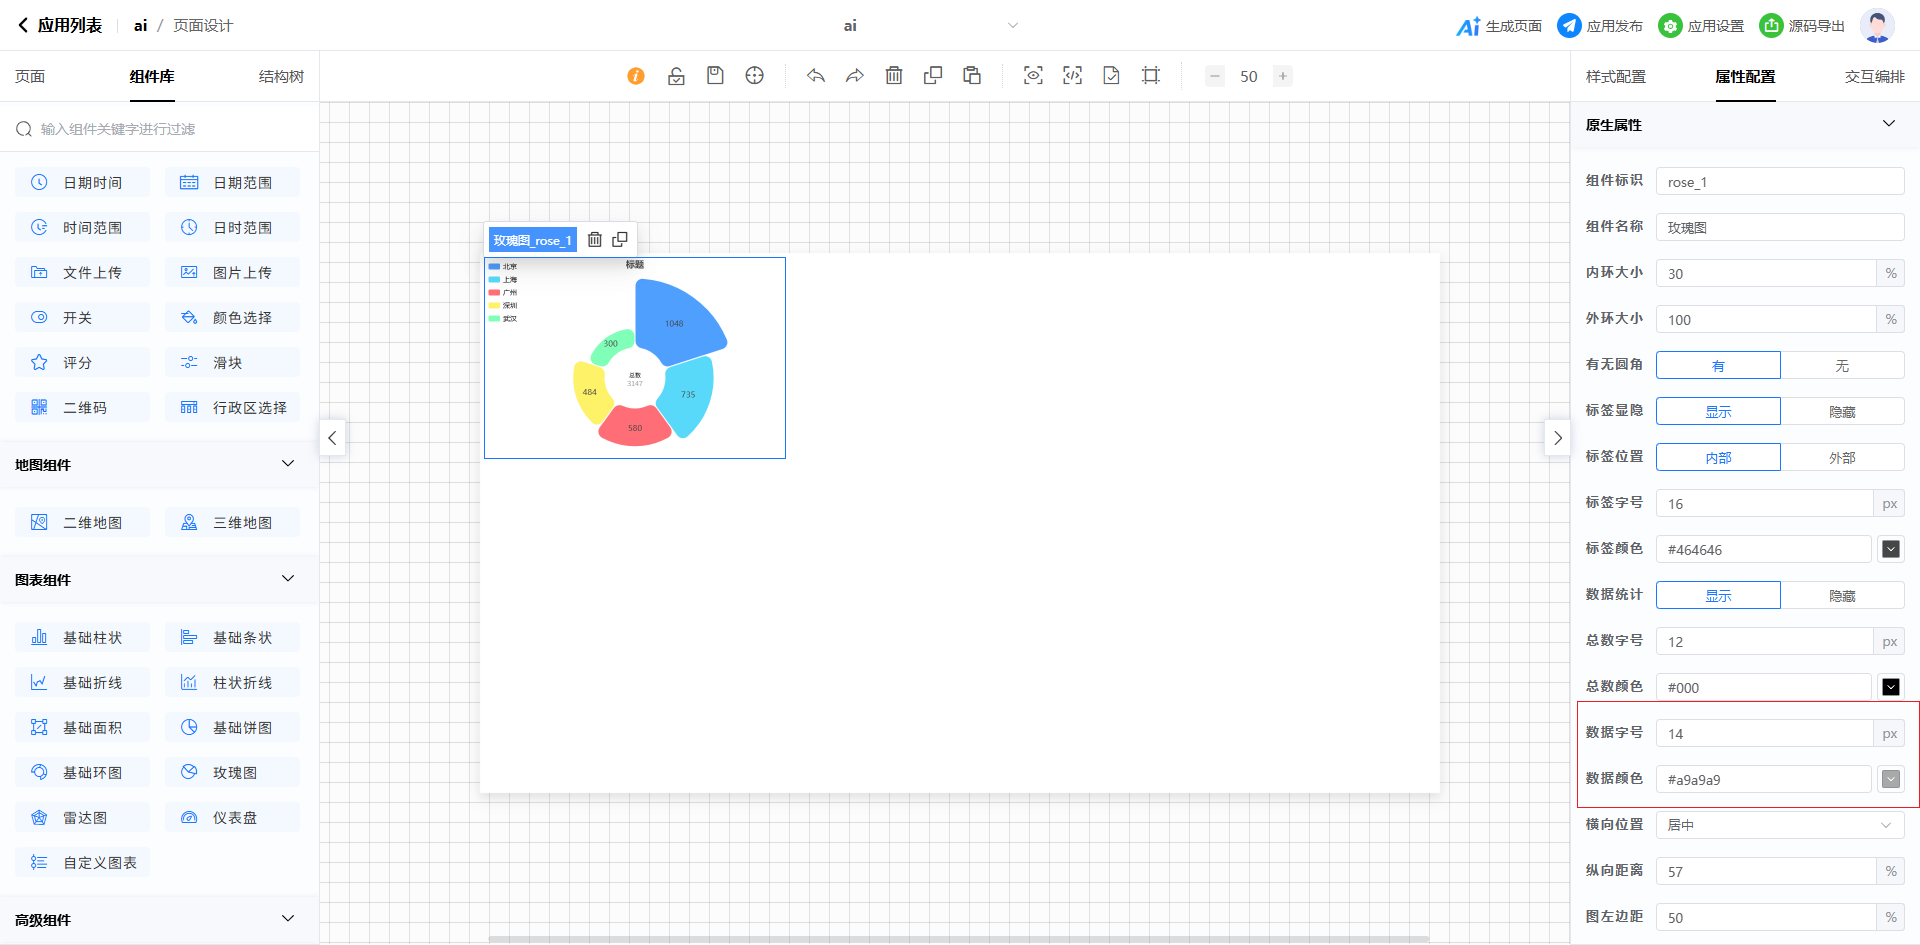Image resolution: width=1920 pixels, height=945 pixels.
Task: Delete the rose_1 chart via its trash icon
Action: [x=595, y=240]
